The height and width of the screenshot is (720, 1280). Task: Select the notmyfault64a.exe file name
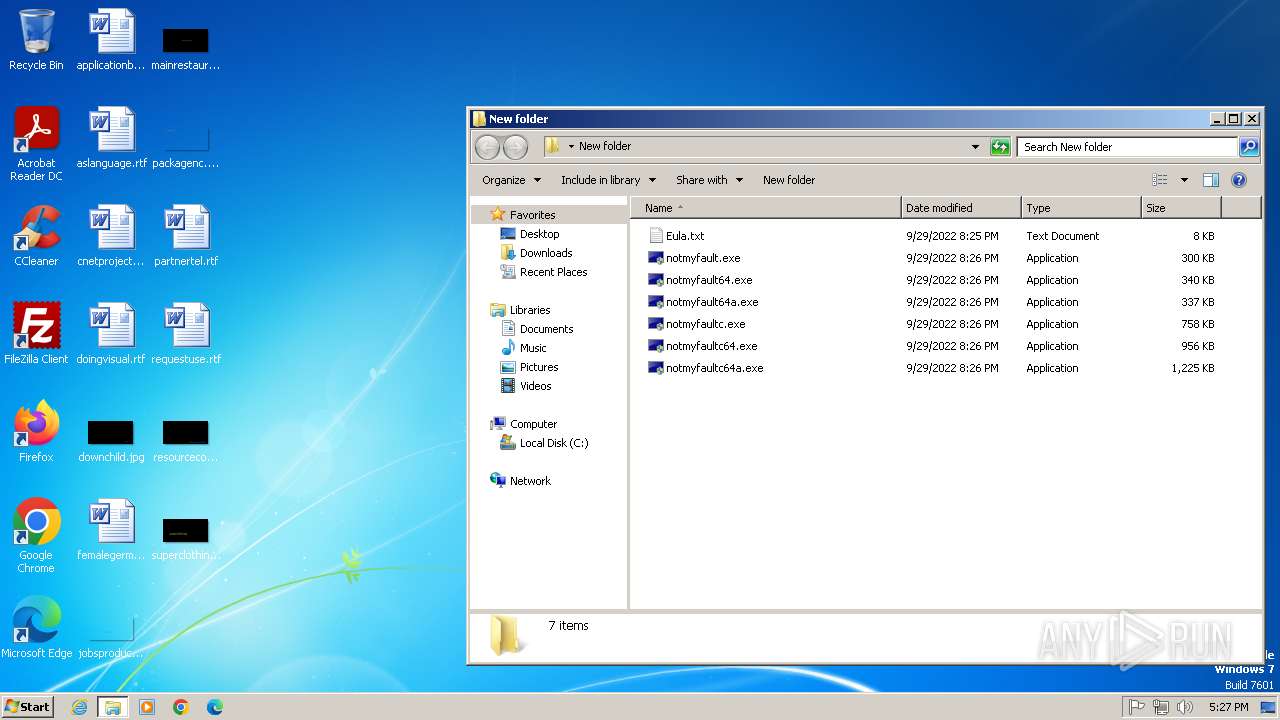pos(712,302)
